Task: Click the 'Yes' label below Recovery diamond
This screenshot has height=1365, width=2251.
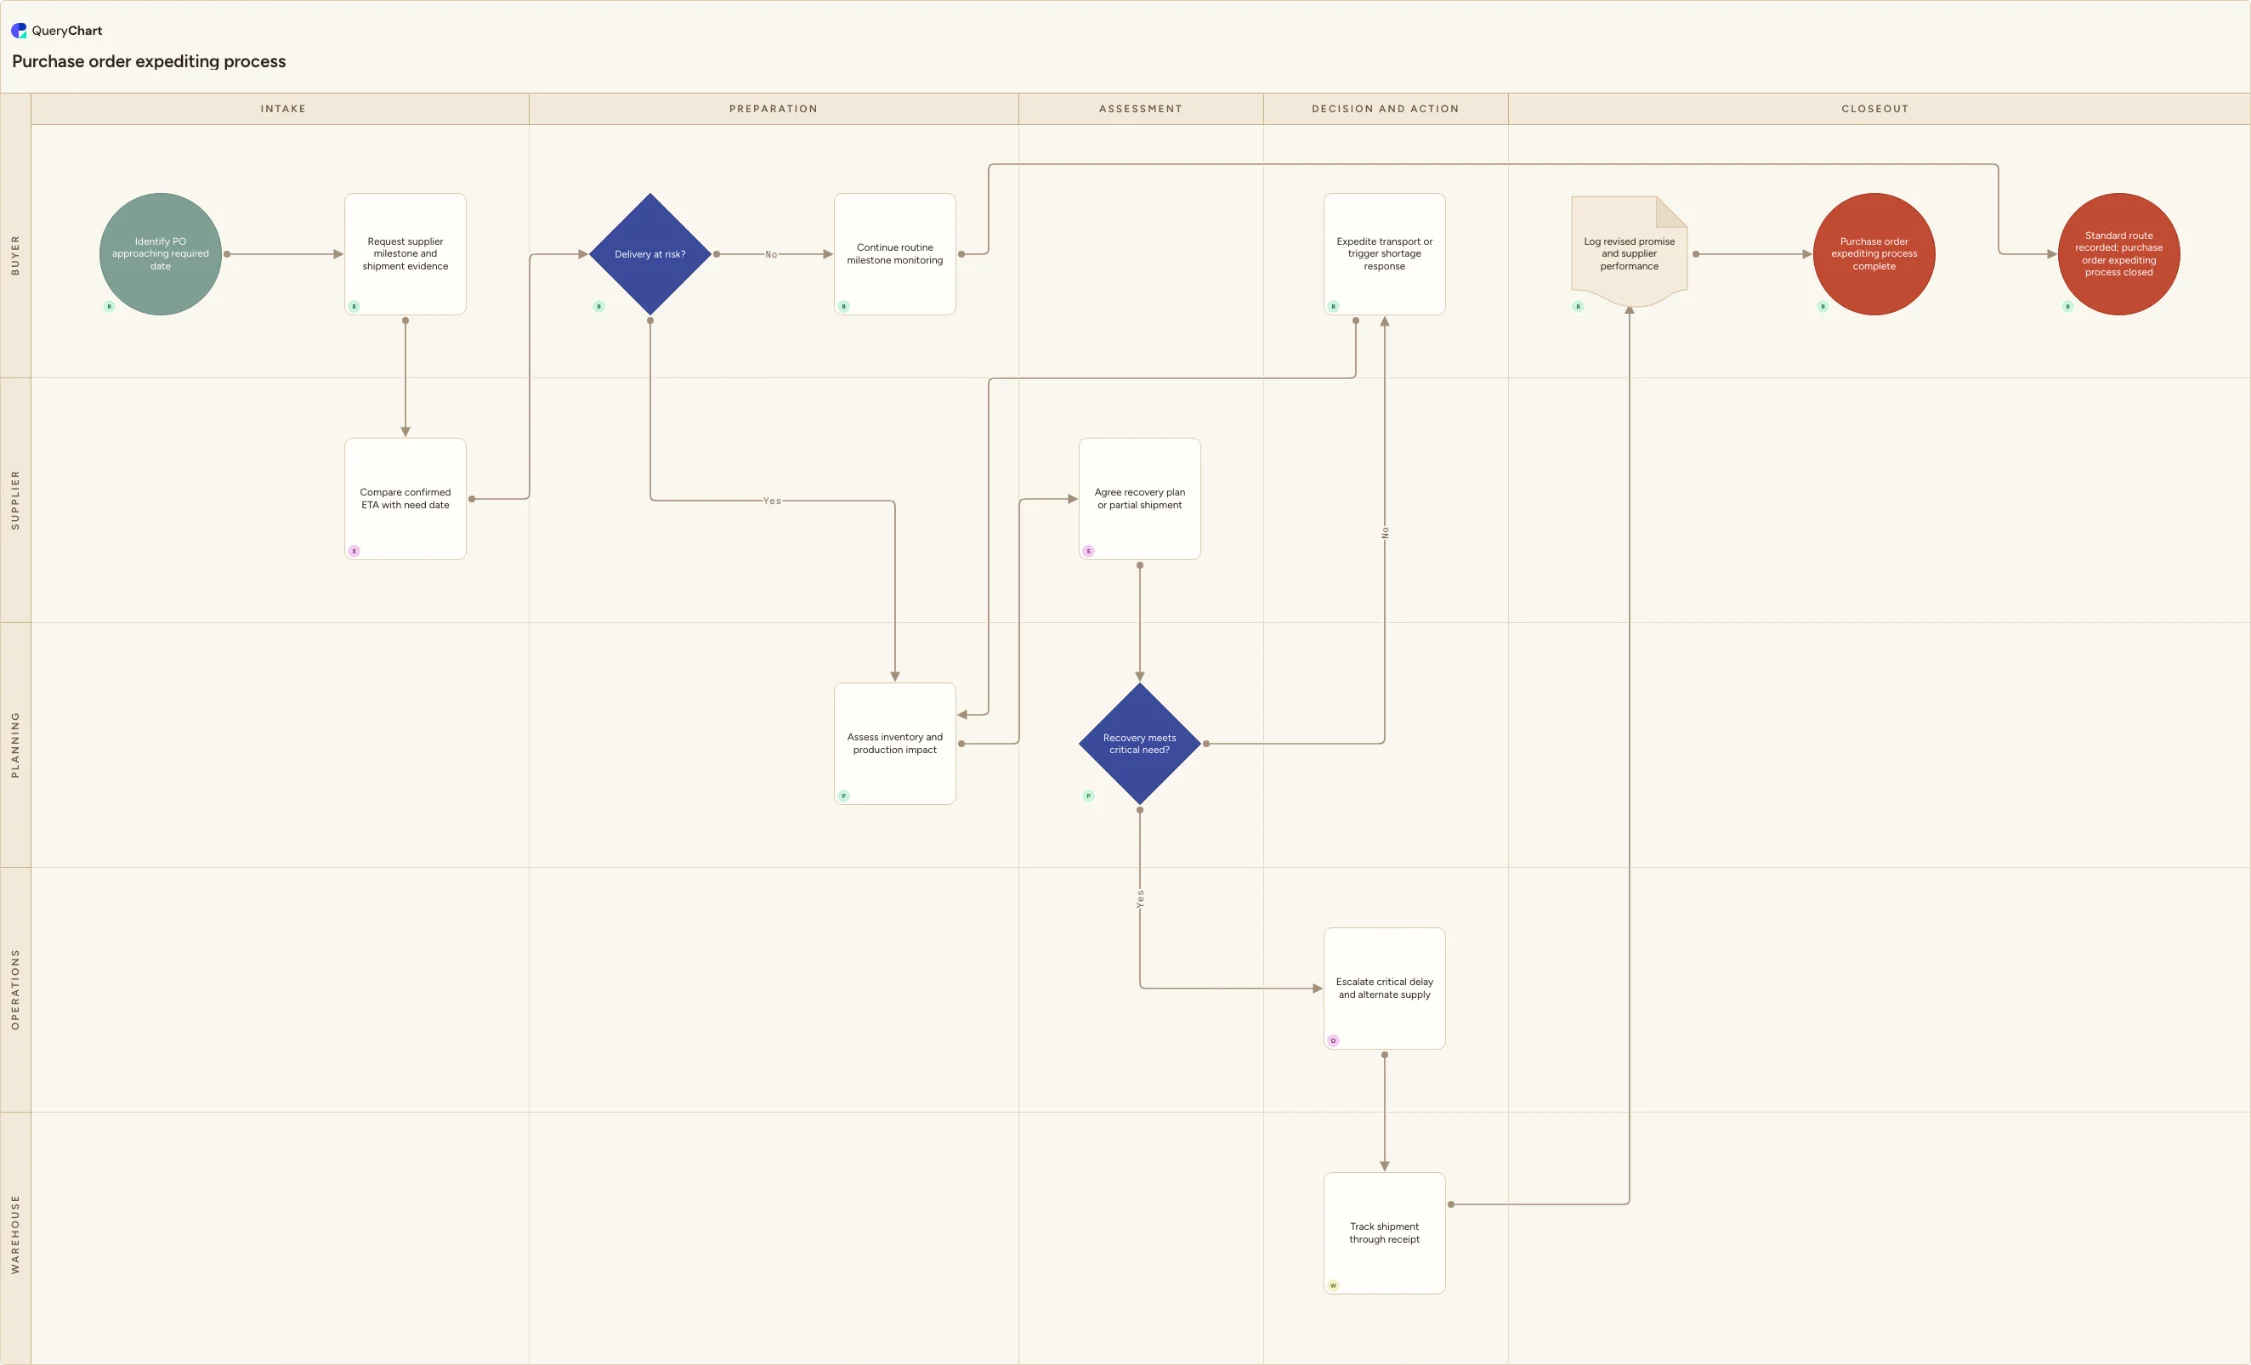Action: pyautogui.click(x=1140, y=898)
